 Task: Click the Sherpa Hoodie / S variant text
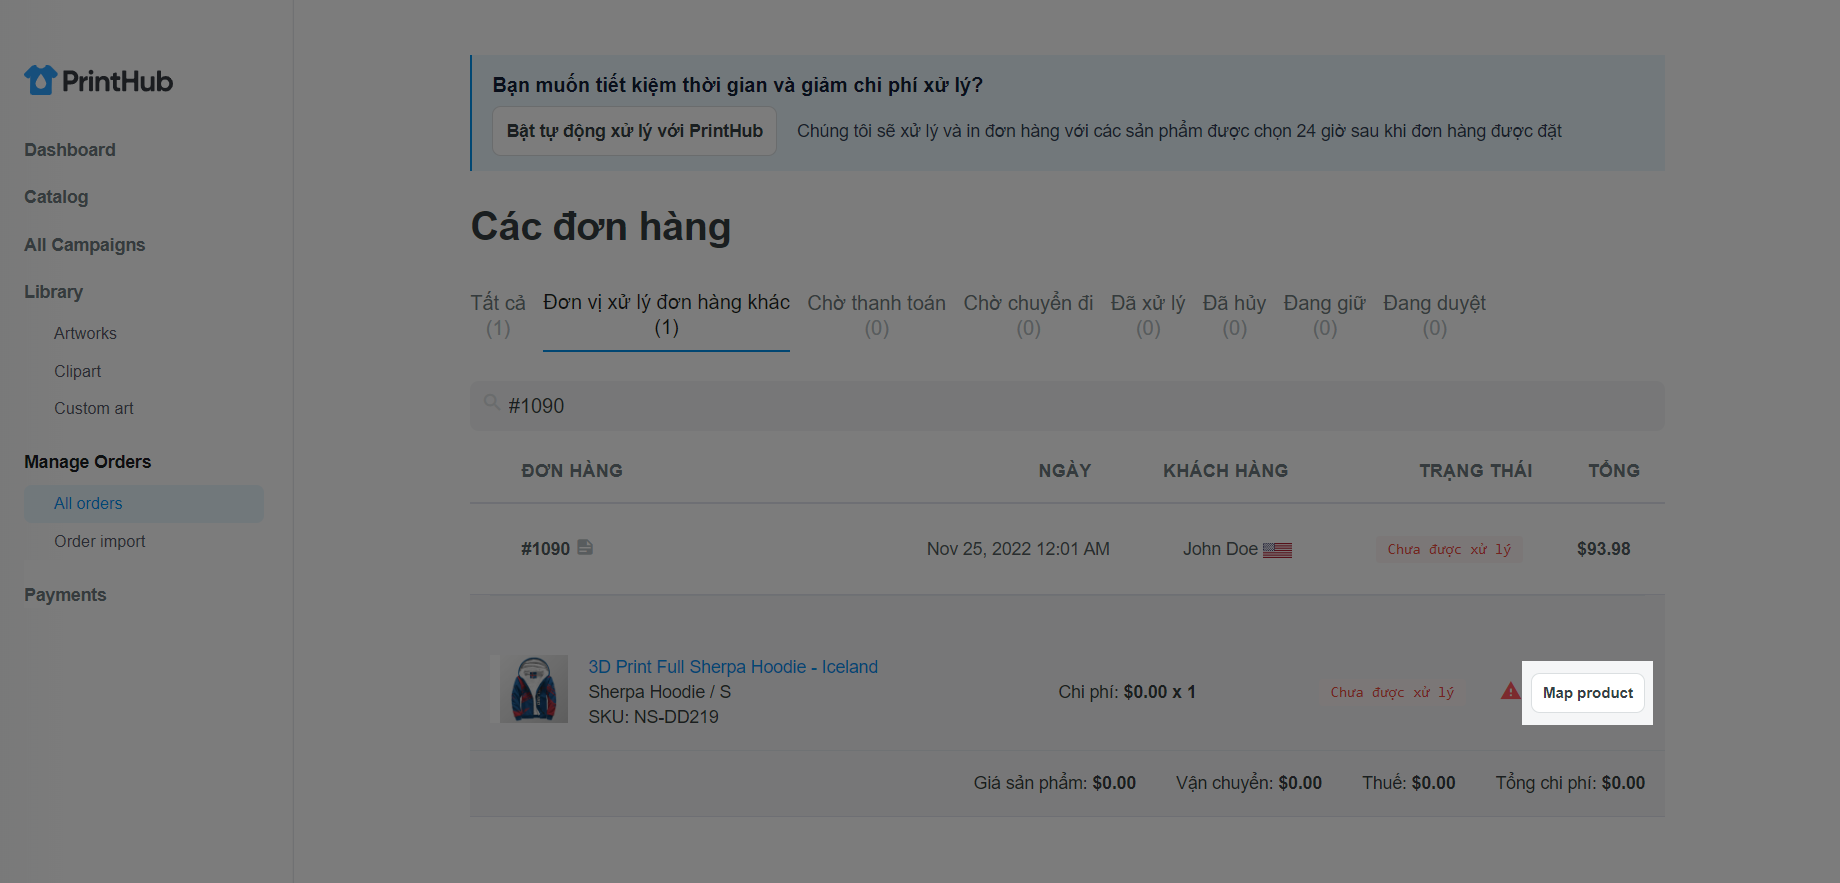(x=659, y=692)
